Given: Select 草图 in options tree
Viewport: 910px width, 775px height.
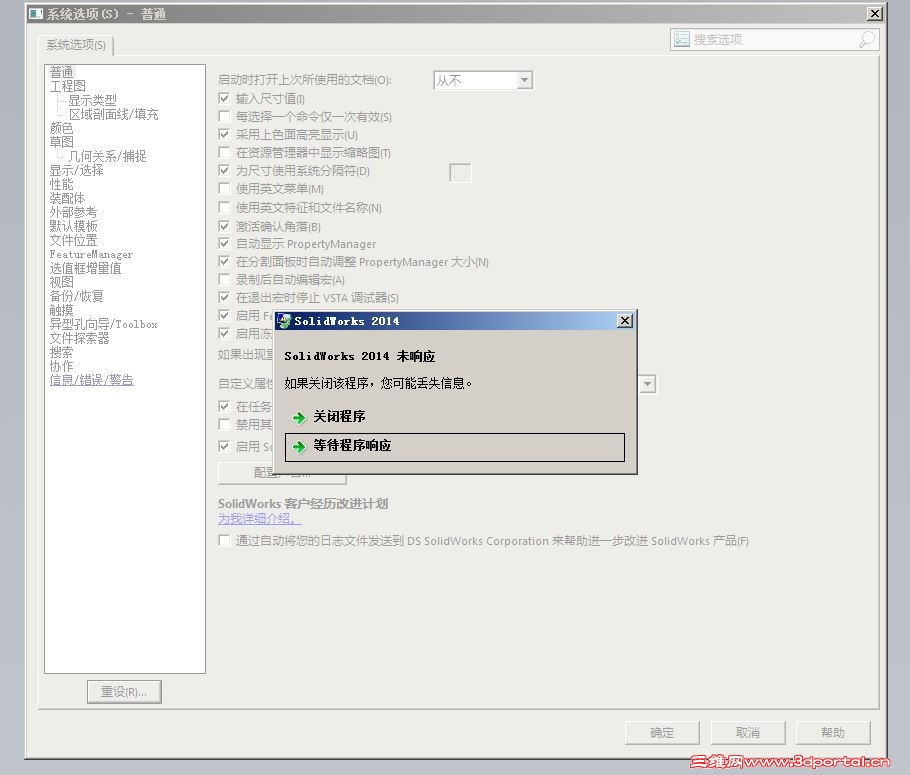Looking at the screenshot, I should pos(62,142).
